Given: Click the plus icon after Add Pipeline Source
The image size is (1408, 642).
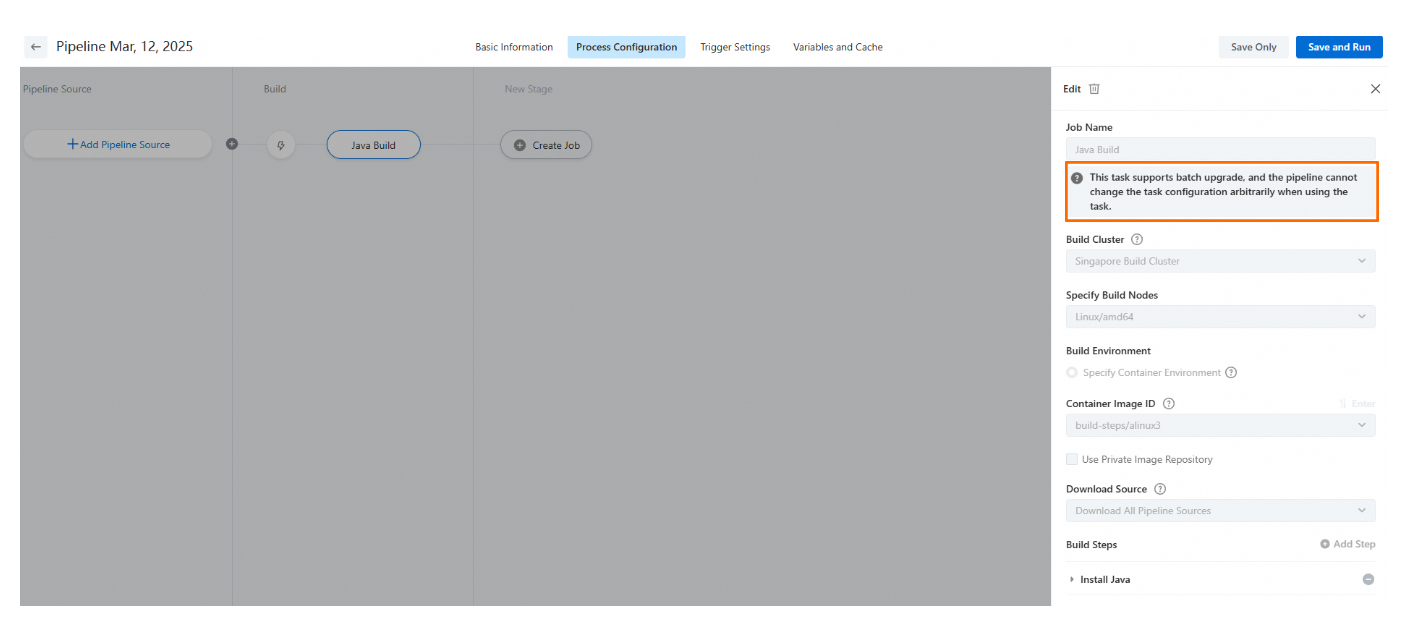Looking at the screenshot, I should [x=232, y=144].
